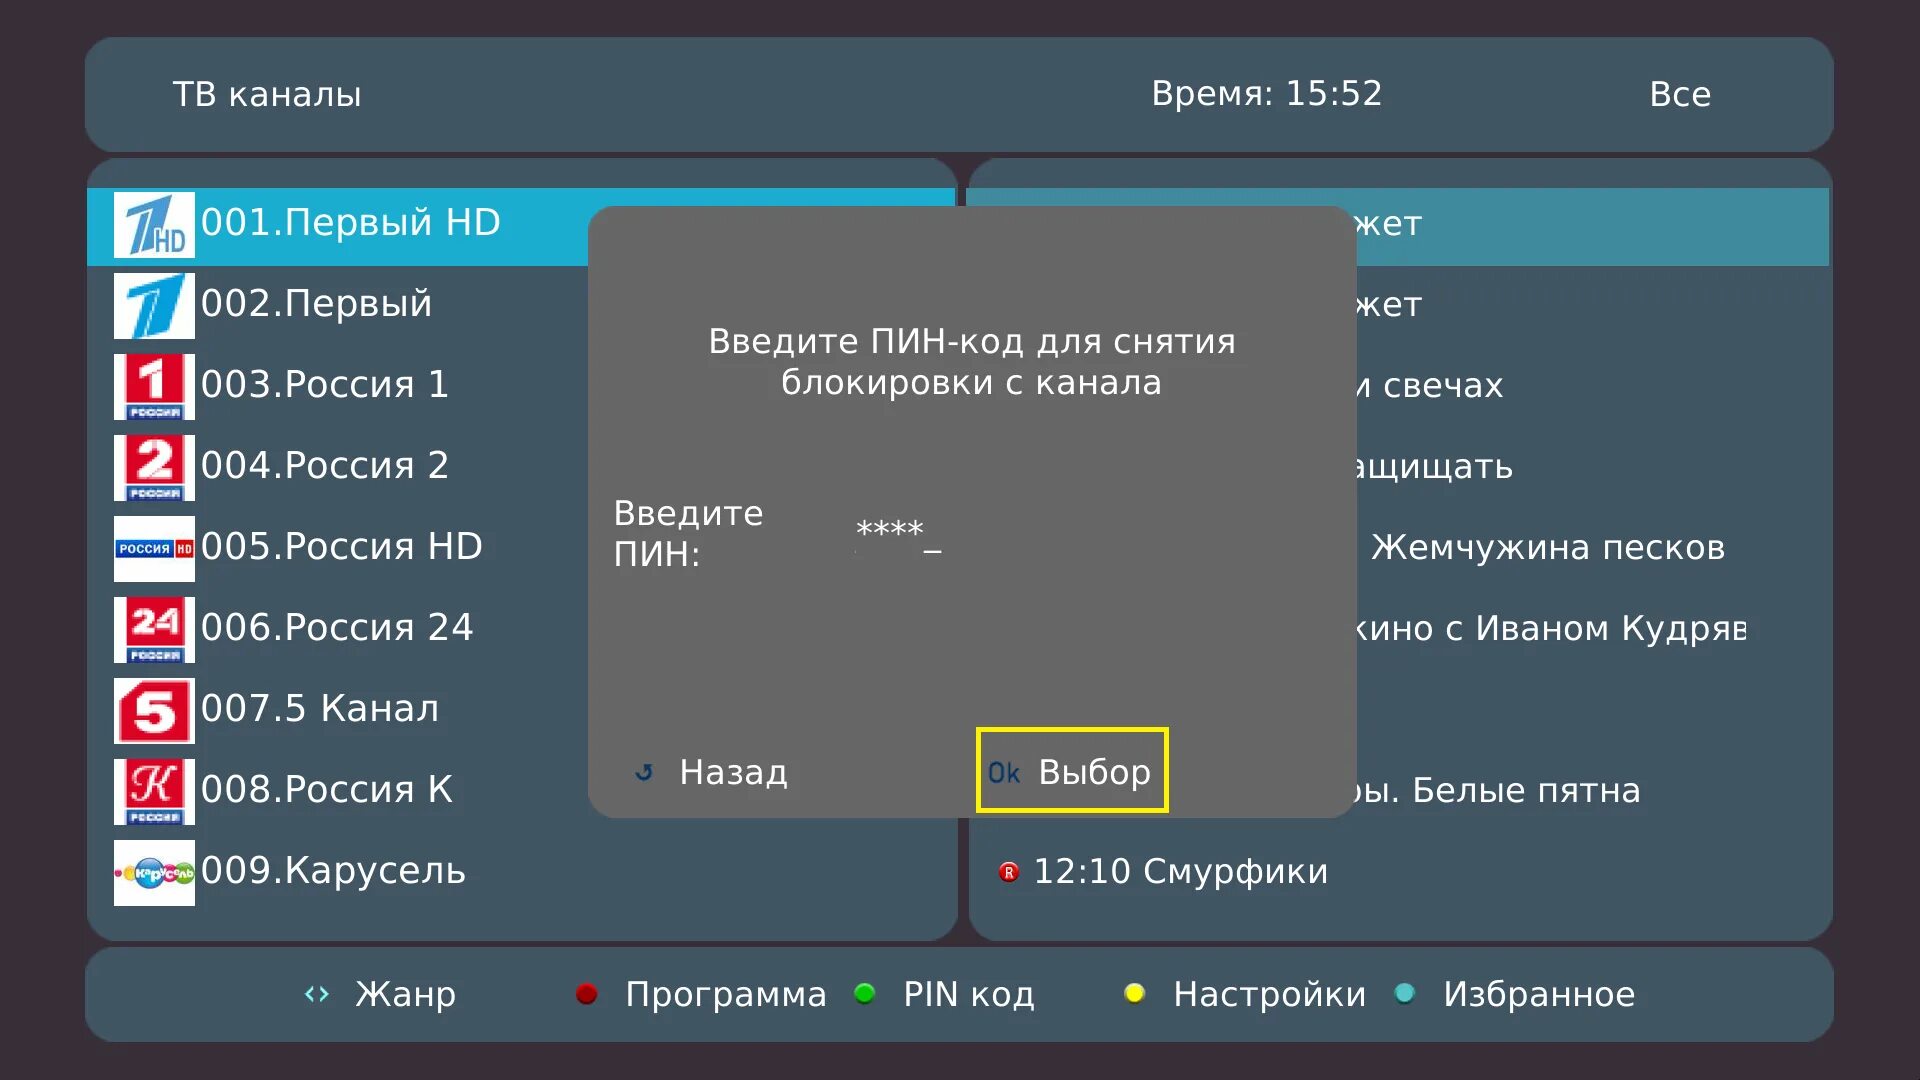Open the Настройки option
1920x1080 pixels.
click(1245, 994)
